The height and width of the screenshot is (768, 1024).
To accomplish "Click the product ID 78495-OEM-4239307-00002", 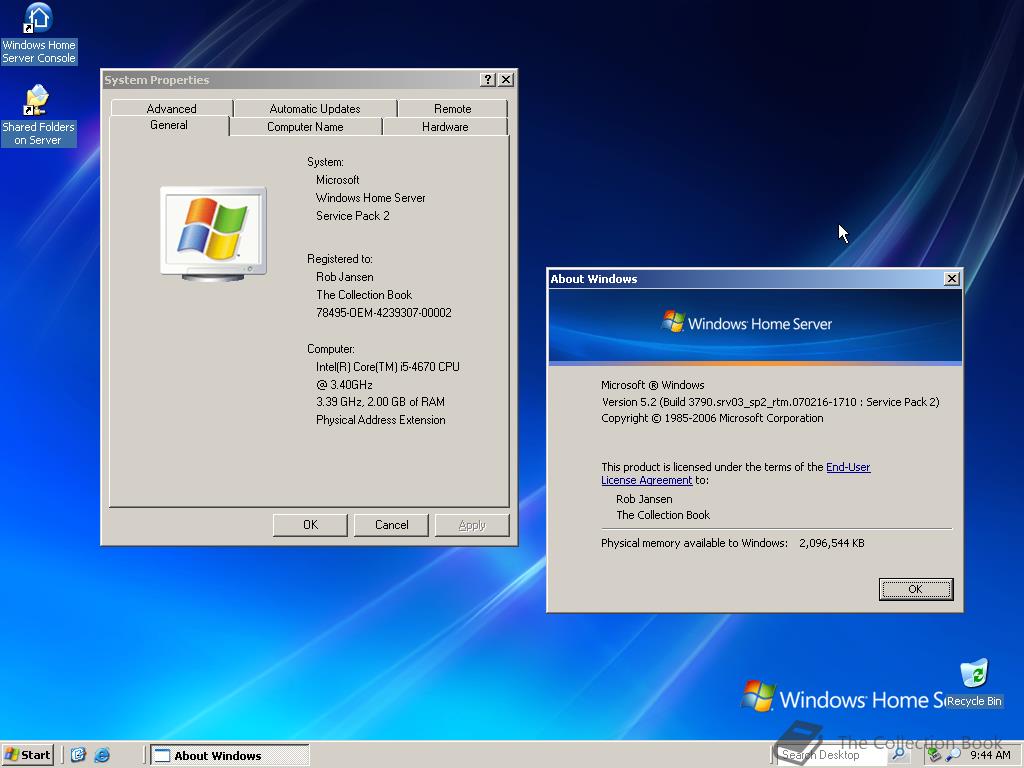I will coord(384,313).
